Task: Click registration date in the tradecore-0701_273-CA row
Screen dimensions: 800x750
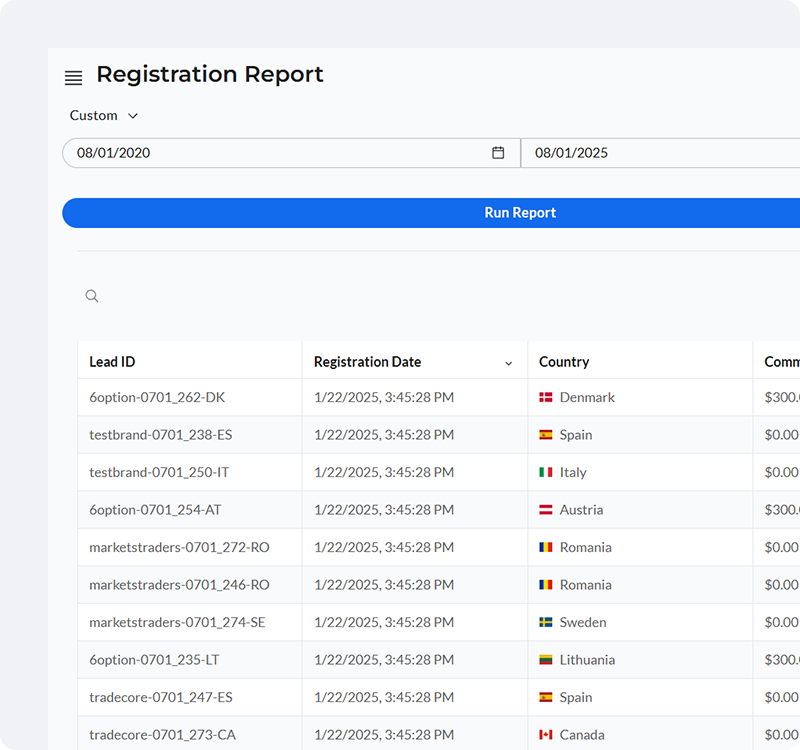Action: (x=384, y=735)
